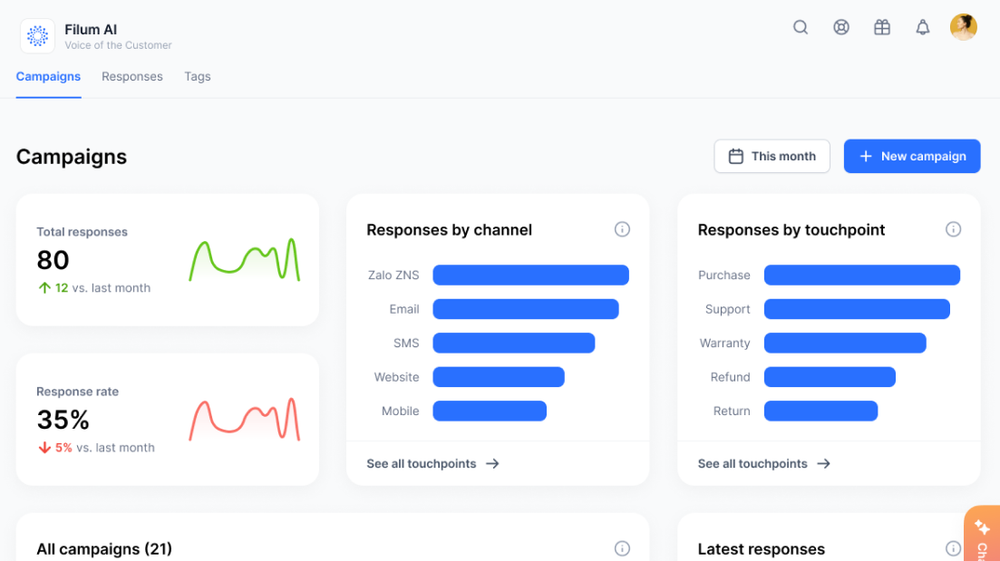Click the Mobile channel bar
The height and width of the screenshot is (561, 1000).
pos(490,411)
